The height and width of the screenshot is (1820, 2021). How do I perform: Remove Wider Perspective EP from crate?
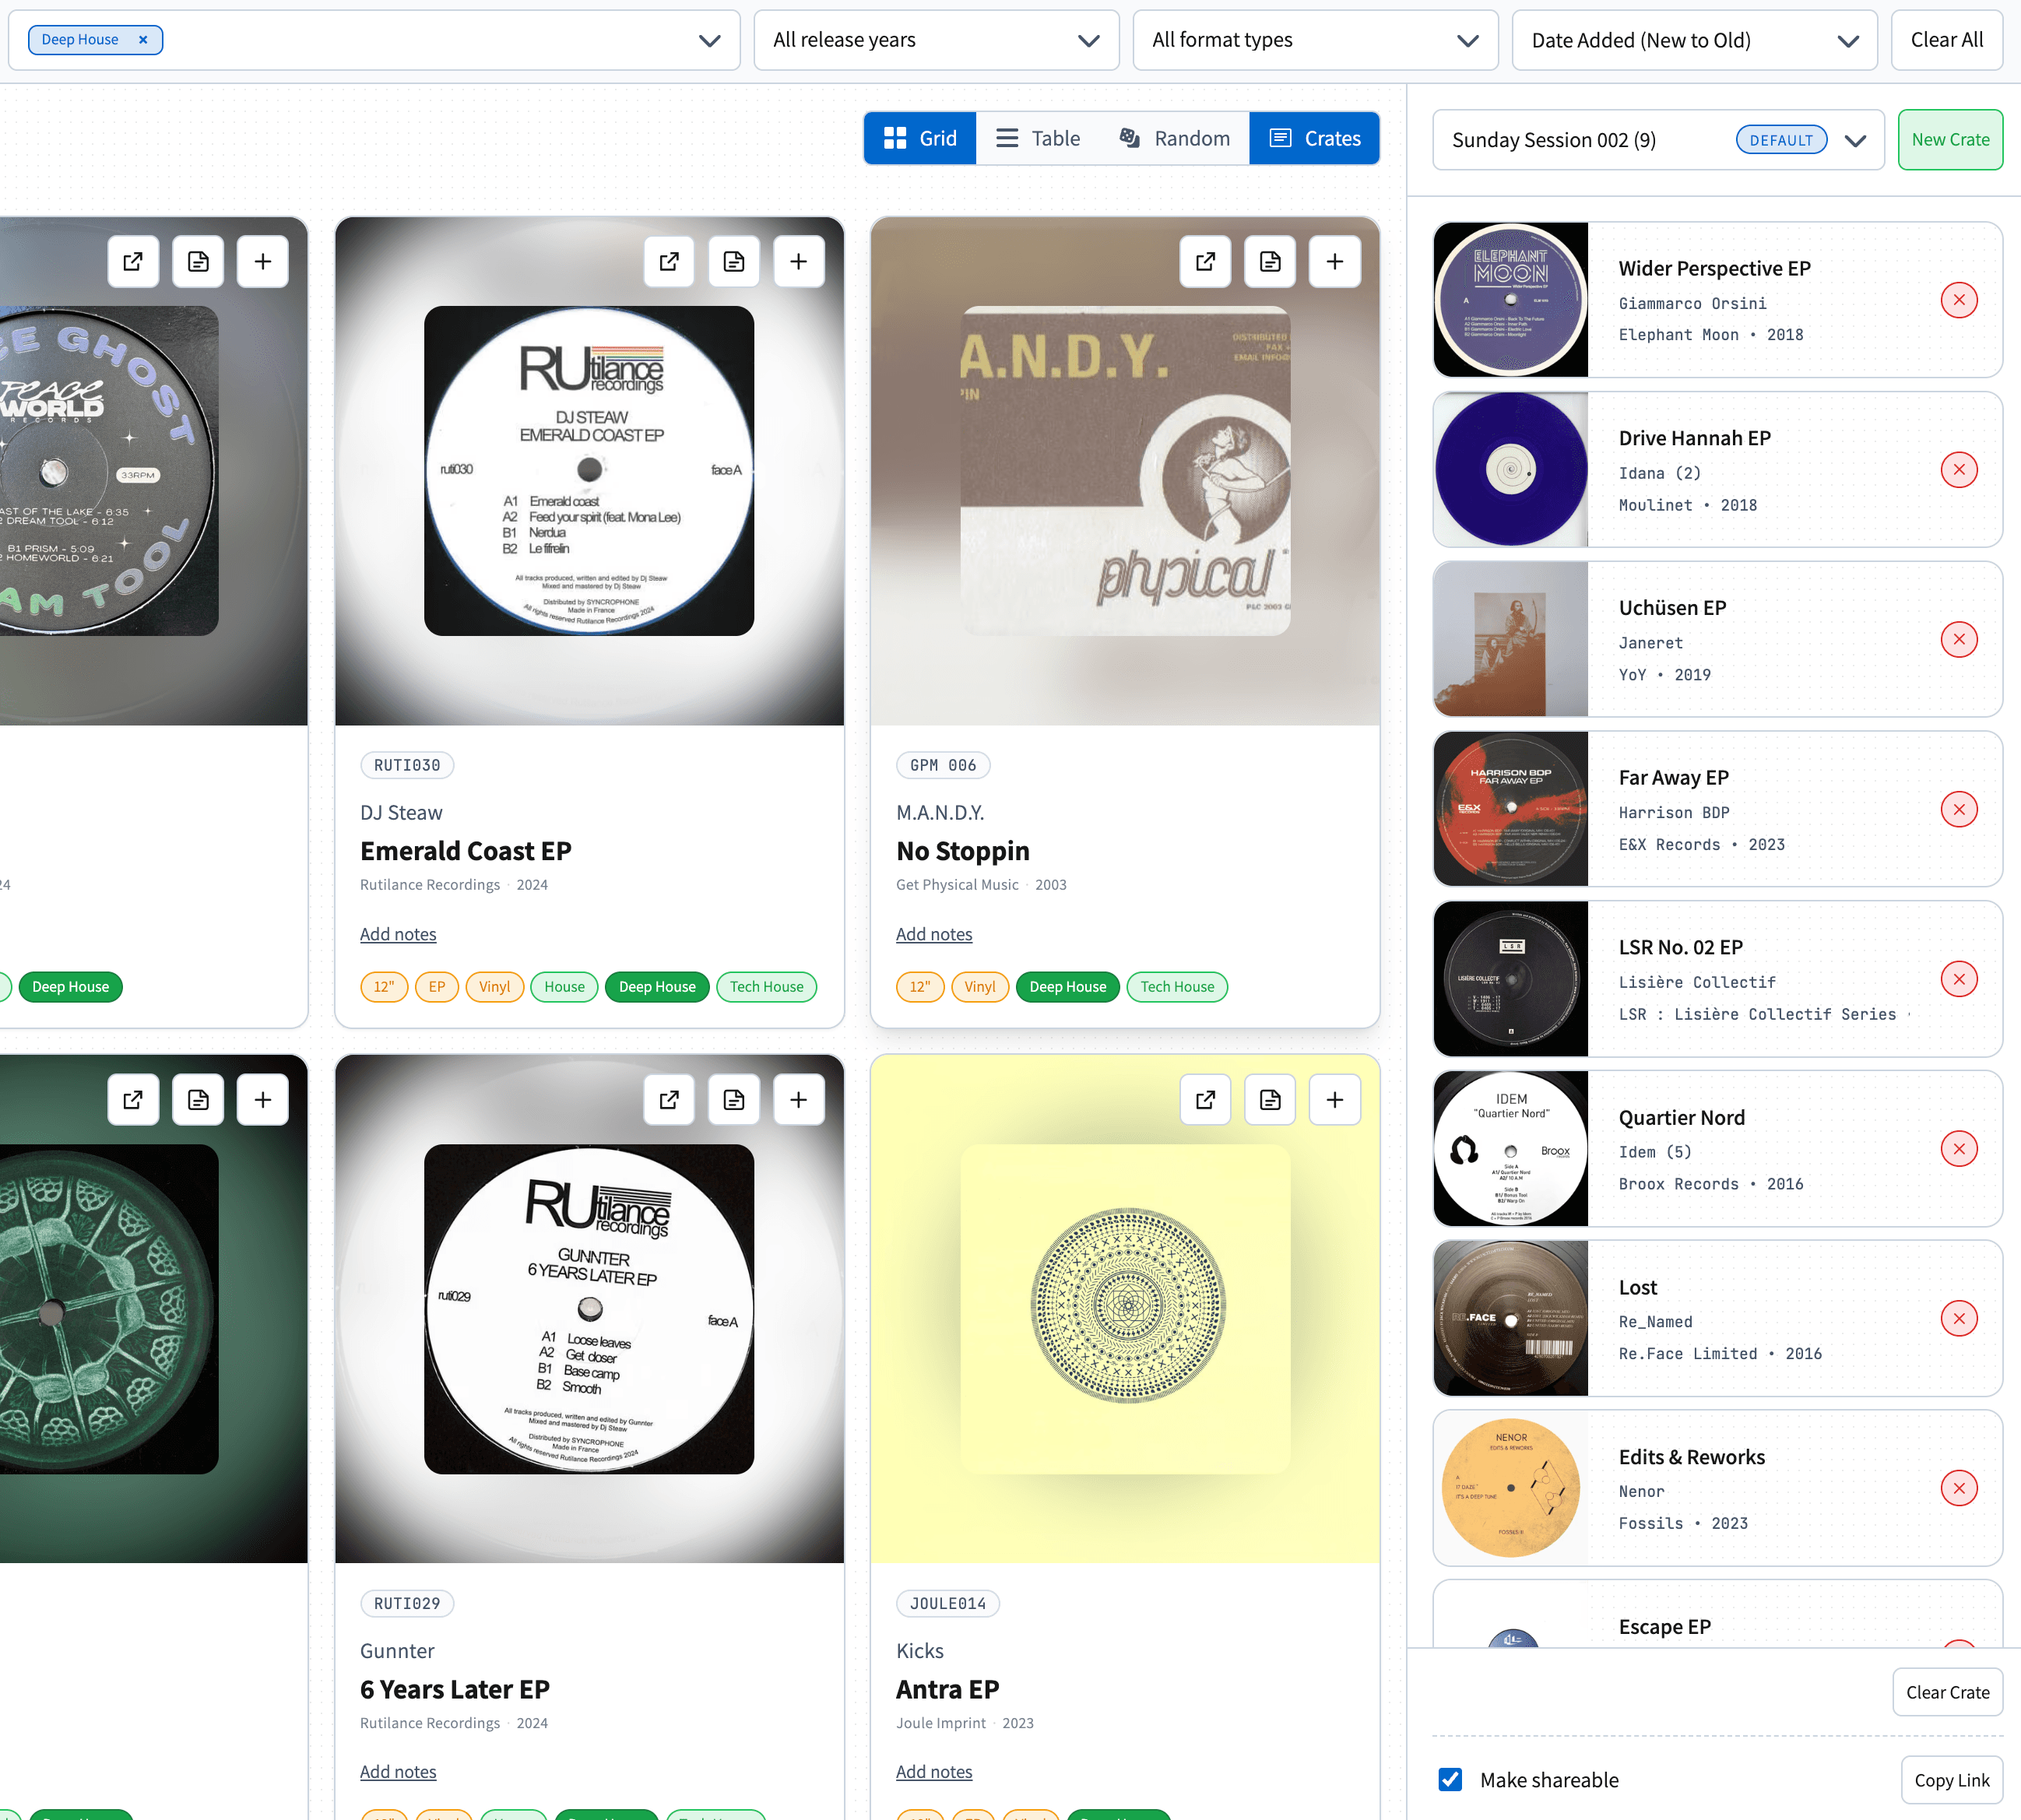pyautogui.click(x=1958, y=299)
